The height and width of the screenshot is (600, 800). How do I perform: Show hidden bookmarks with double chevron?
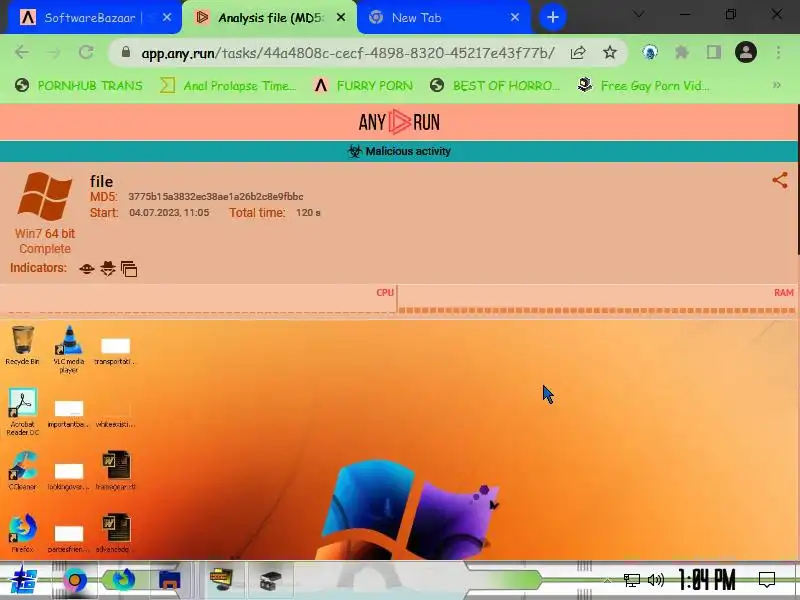coord(777,85)
